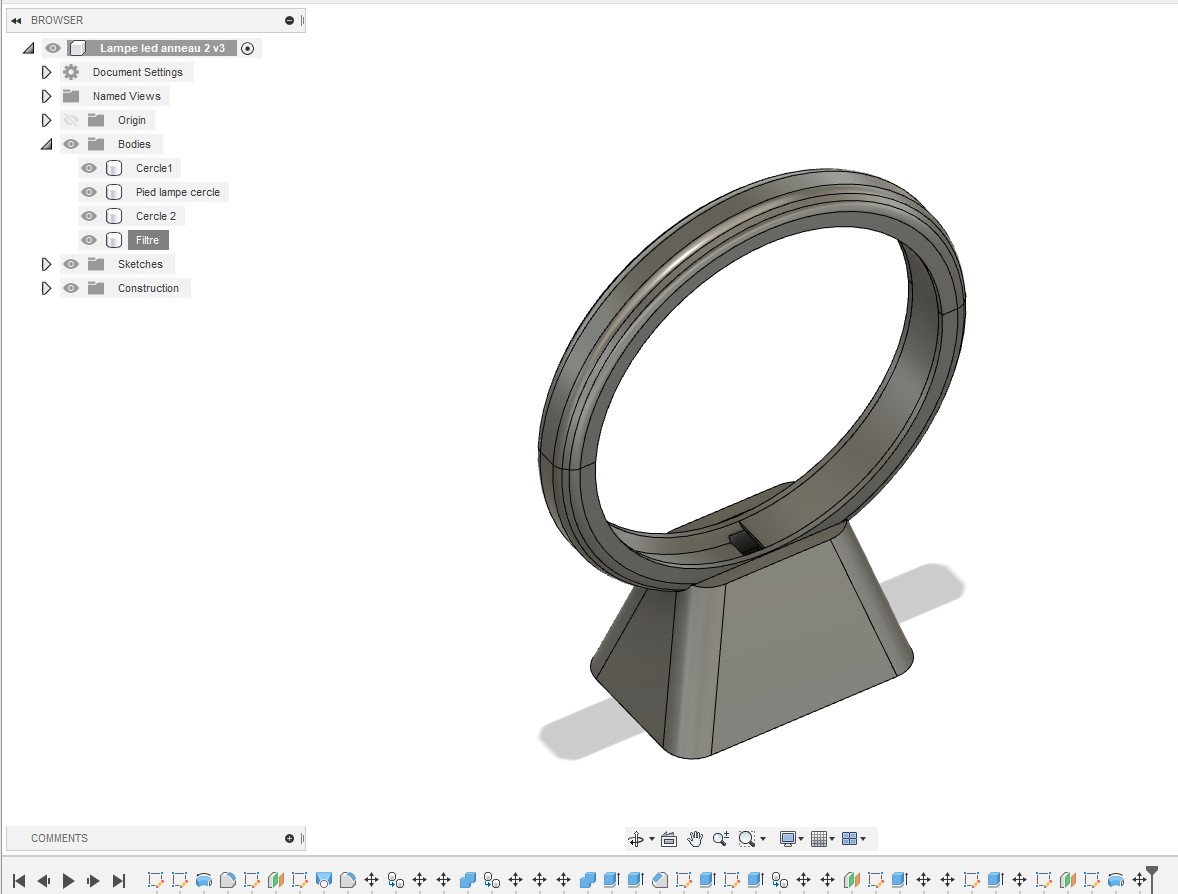
Task: Select Lampe led anneau 2 v3 root item
Action: tap(162, 48)
